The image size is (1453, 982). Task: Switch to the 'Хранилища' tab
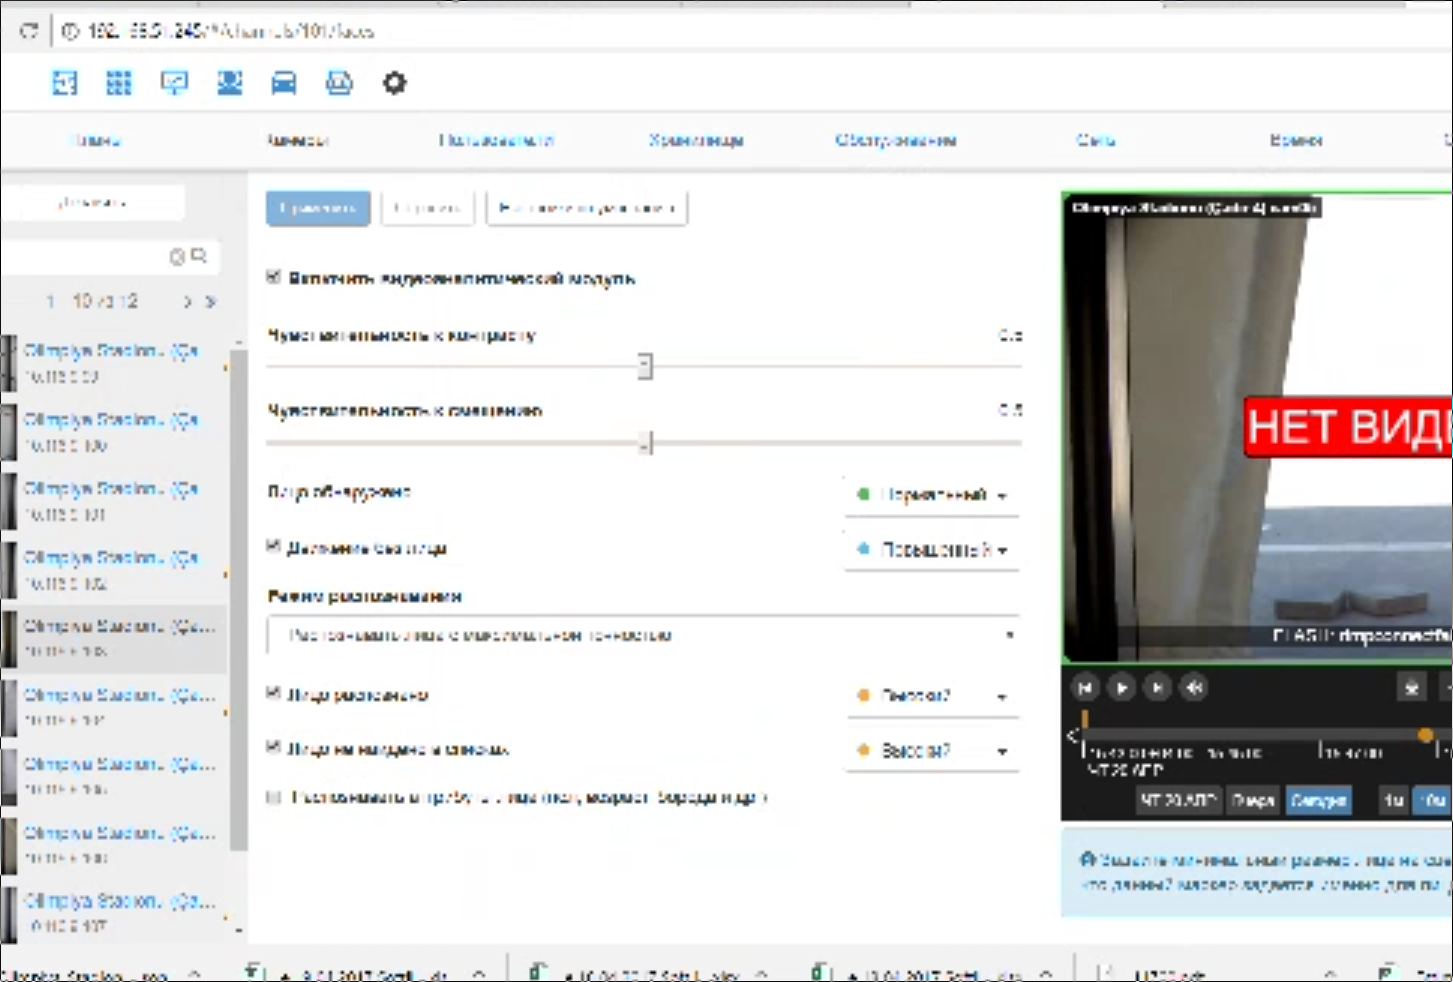pyautogui.click(x=696, y=140)
